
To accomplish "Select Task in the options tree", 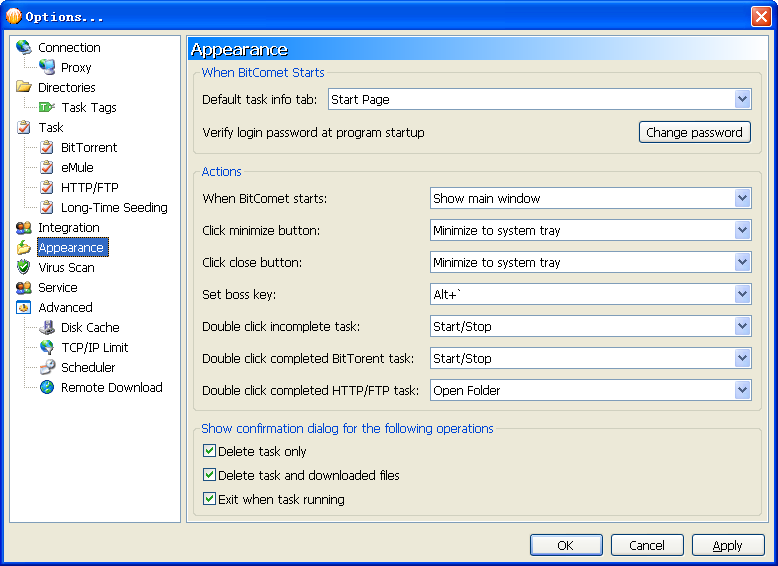I will coord(51,127).
